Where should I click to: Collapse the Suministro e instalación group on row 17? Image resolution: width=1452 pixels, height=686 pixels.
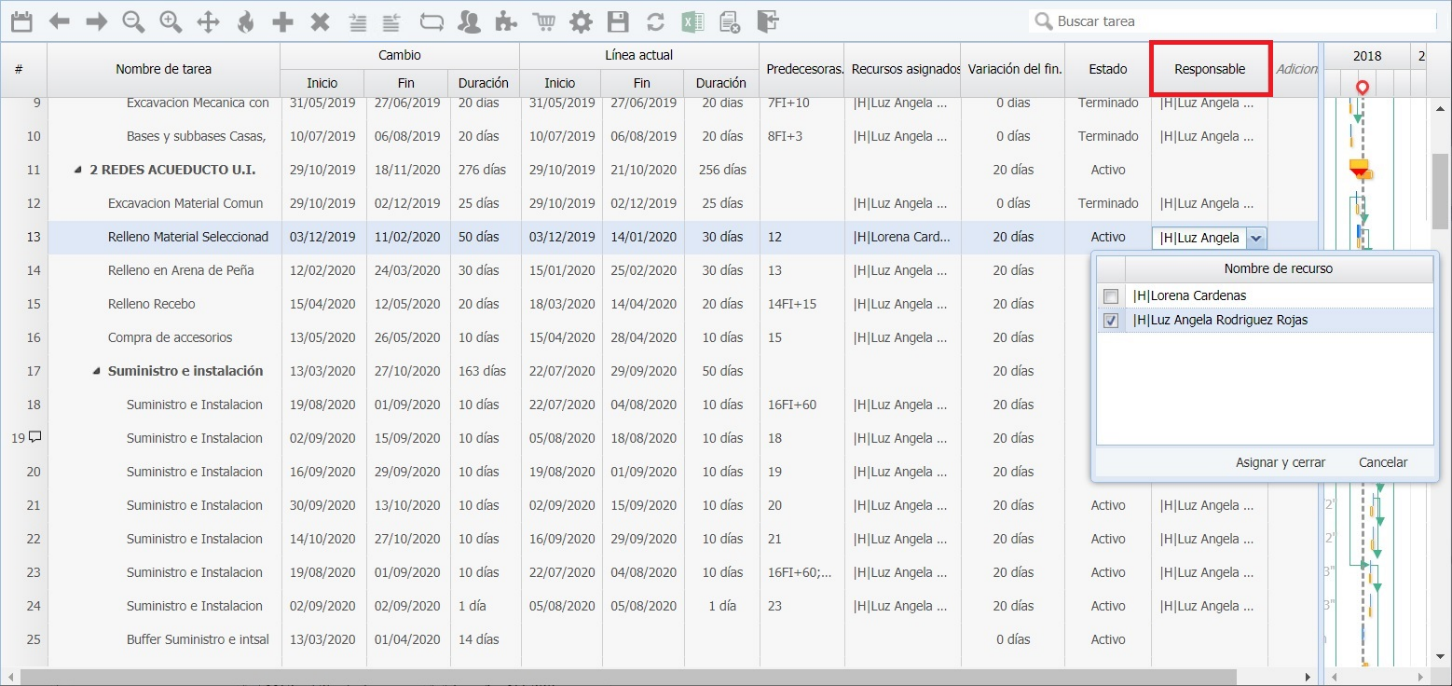tap(97, 371)
